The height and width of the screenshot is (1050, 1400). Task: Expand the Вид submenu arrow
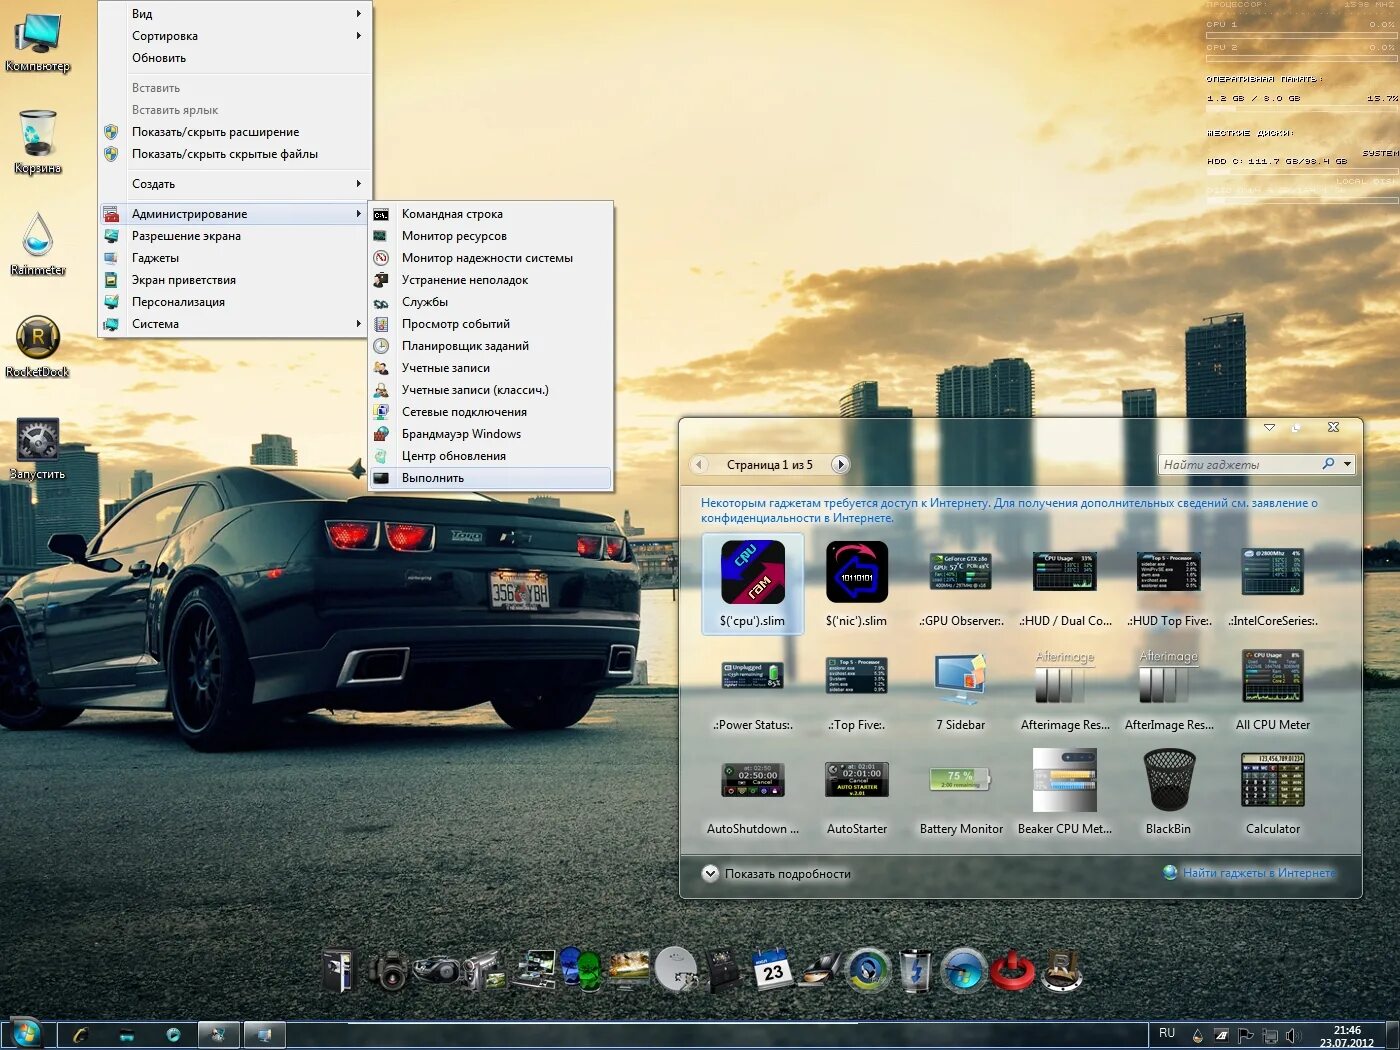358,14
